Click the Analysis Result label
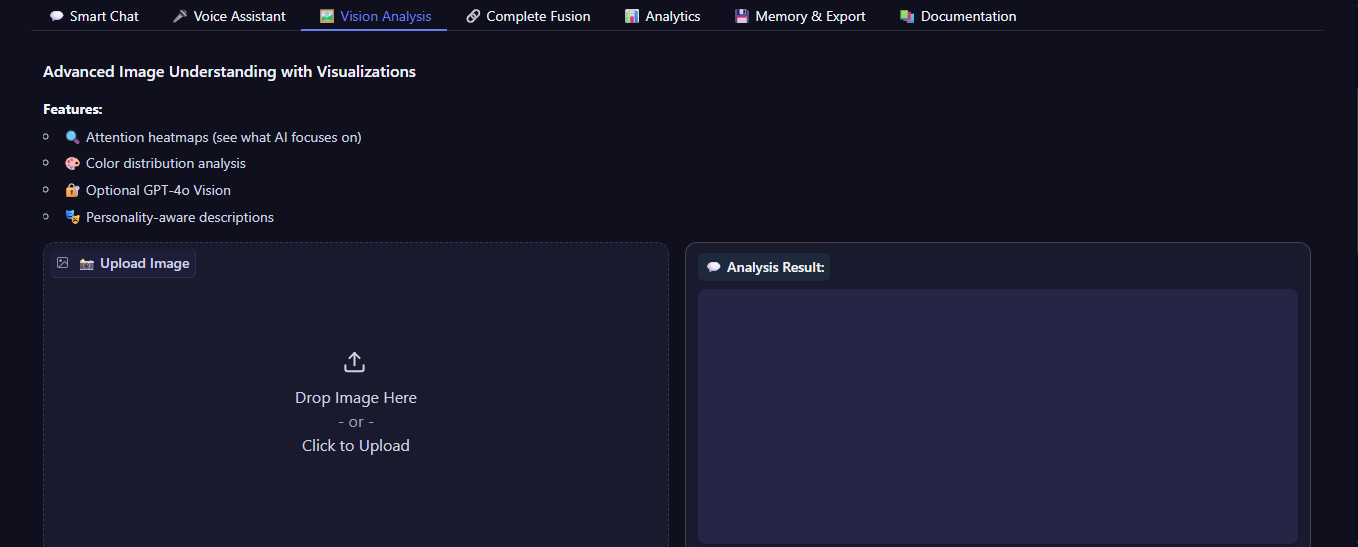This screenshot has width=1358, height=547. 764,267
